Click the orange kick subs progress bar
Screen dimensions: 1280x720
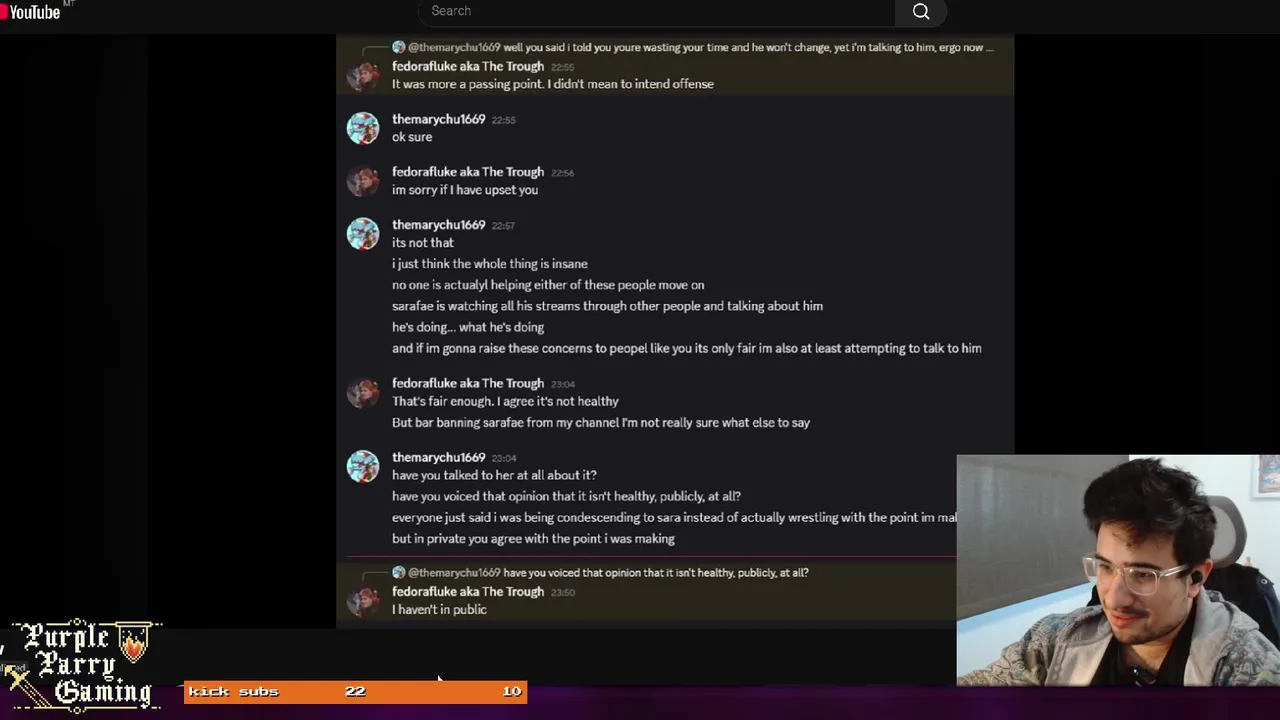[x=355, y=691]
